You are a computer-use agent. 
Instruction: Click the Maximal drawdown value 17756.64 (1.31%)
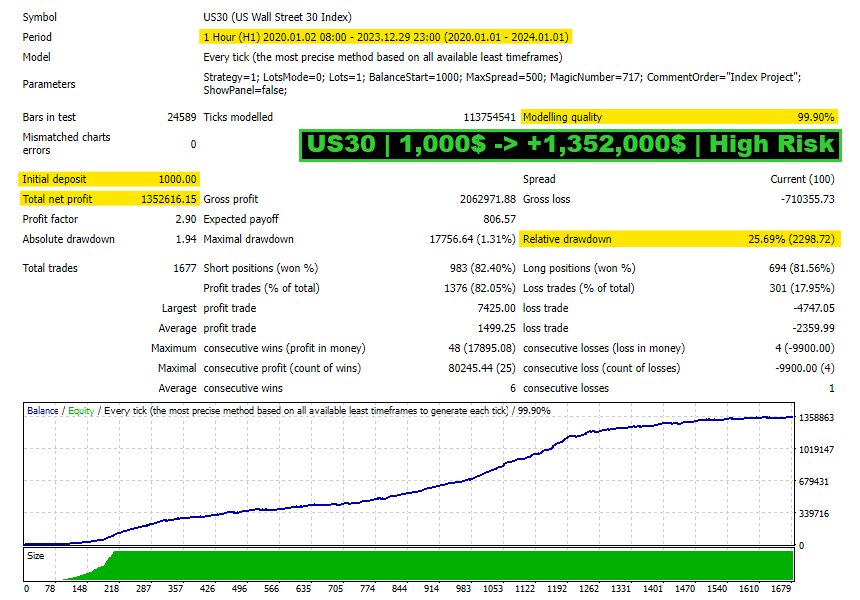click(472, 239)
